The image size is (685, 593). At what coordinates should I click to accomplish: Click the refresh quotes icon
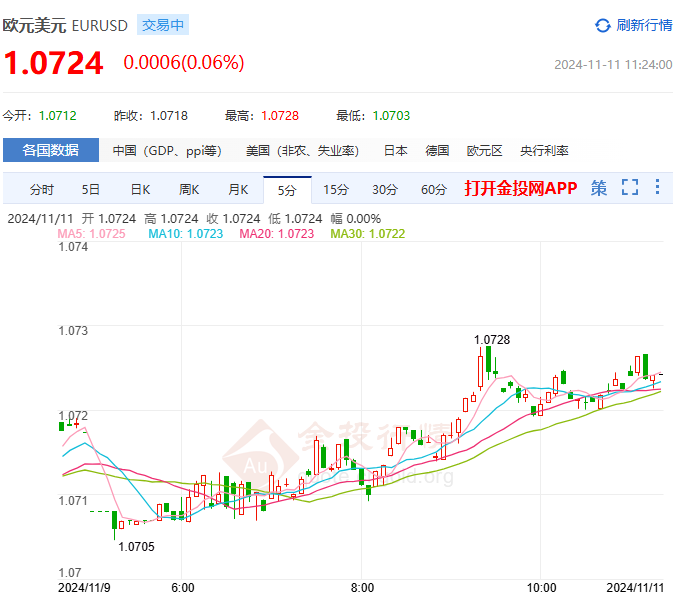tap(602, 25)
